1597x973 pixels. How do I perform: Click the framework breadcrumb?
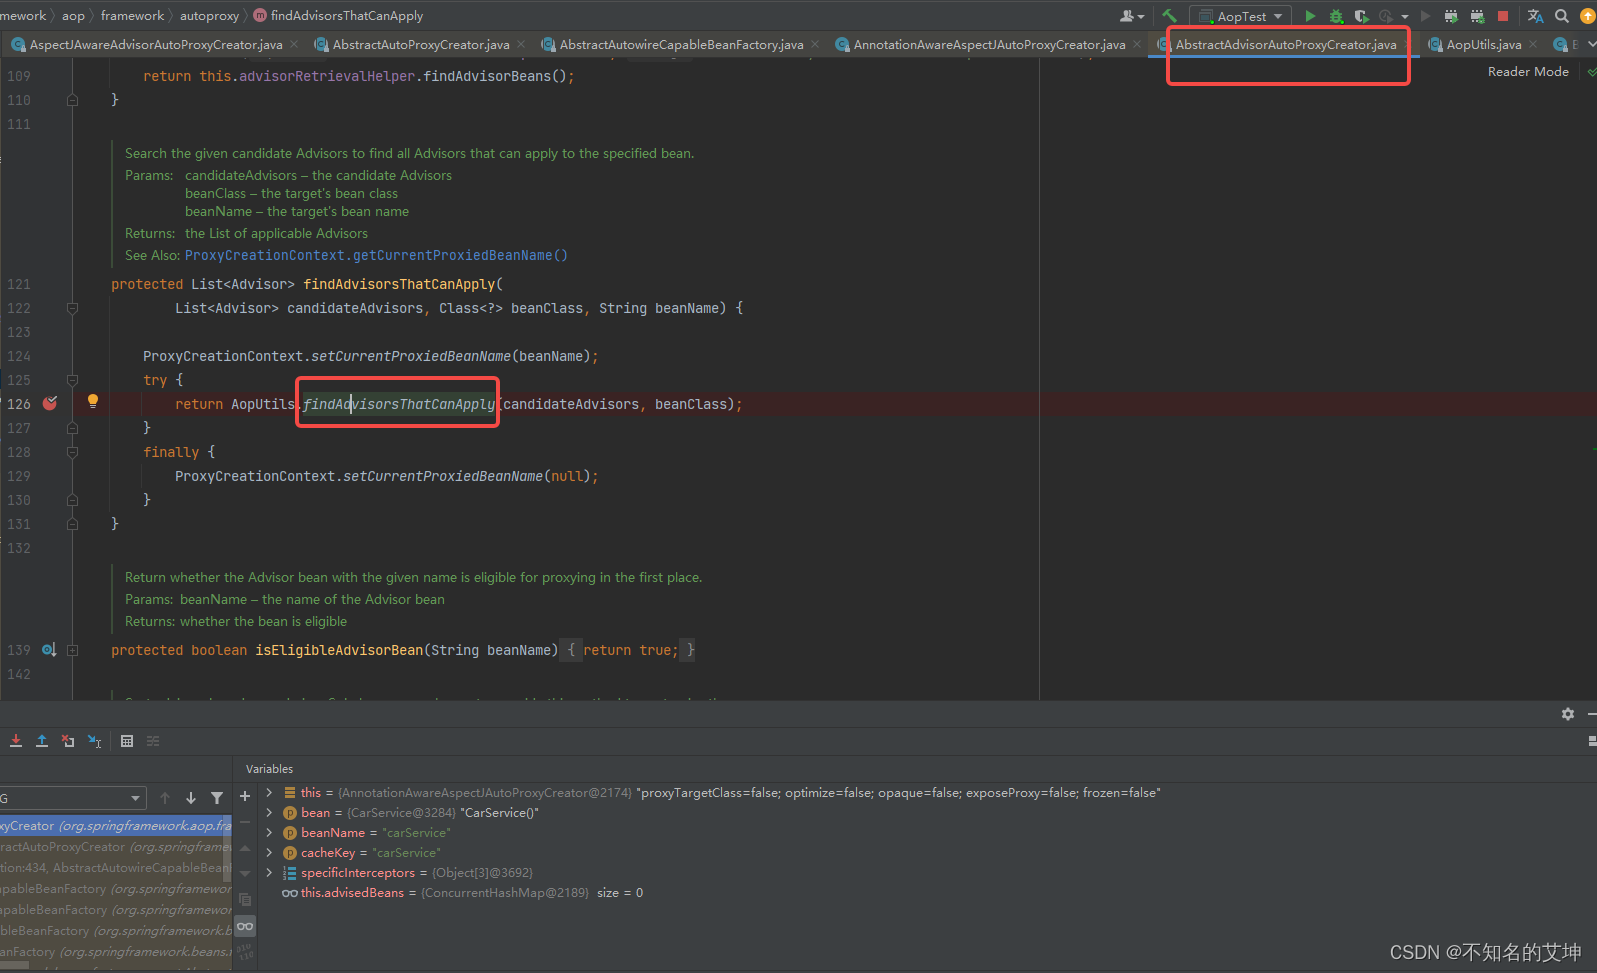(x=132, y=16)
